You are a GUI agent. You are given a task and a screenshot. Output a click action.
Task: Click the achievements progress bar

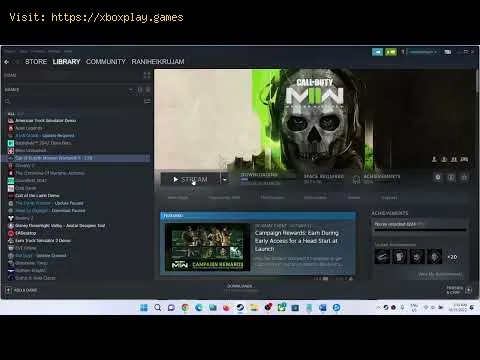(420, 230)
